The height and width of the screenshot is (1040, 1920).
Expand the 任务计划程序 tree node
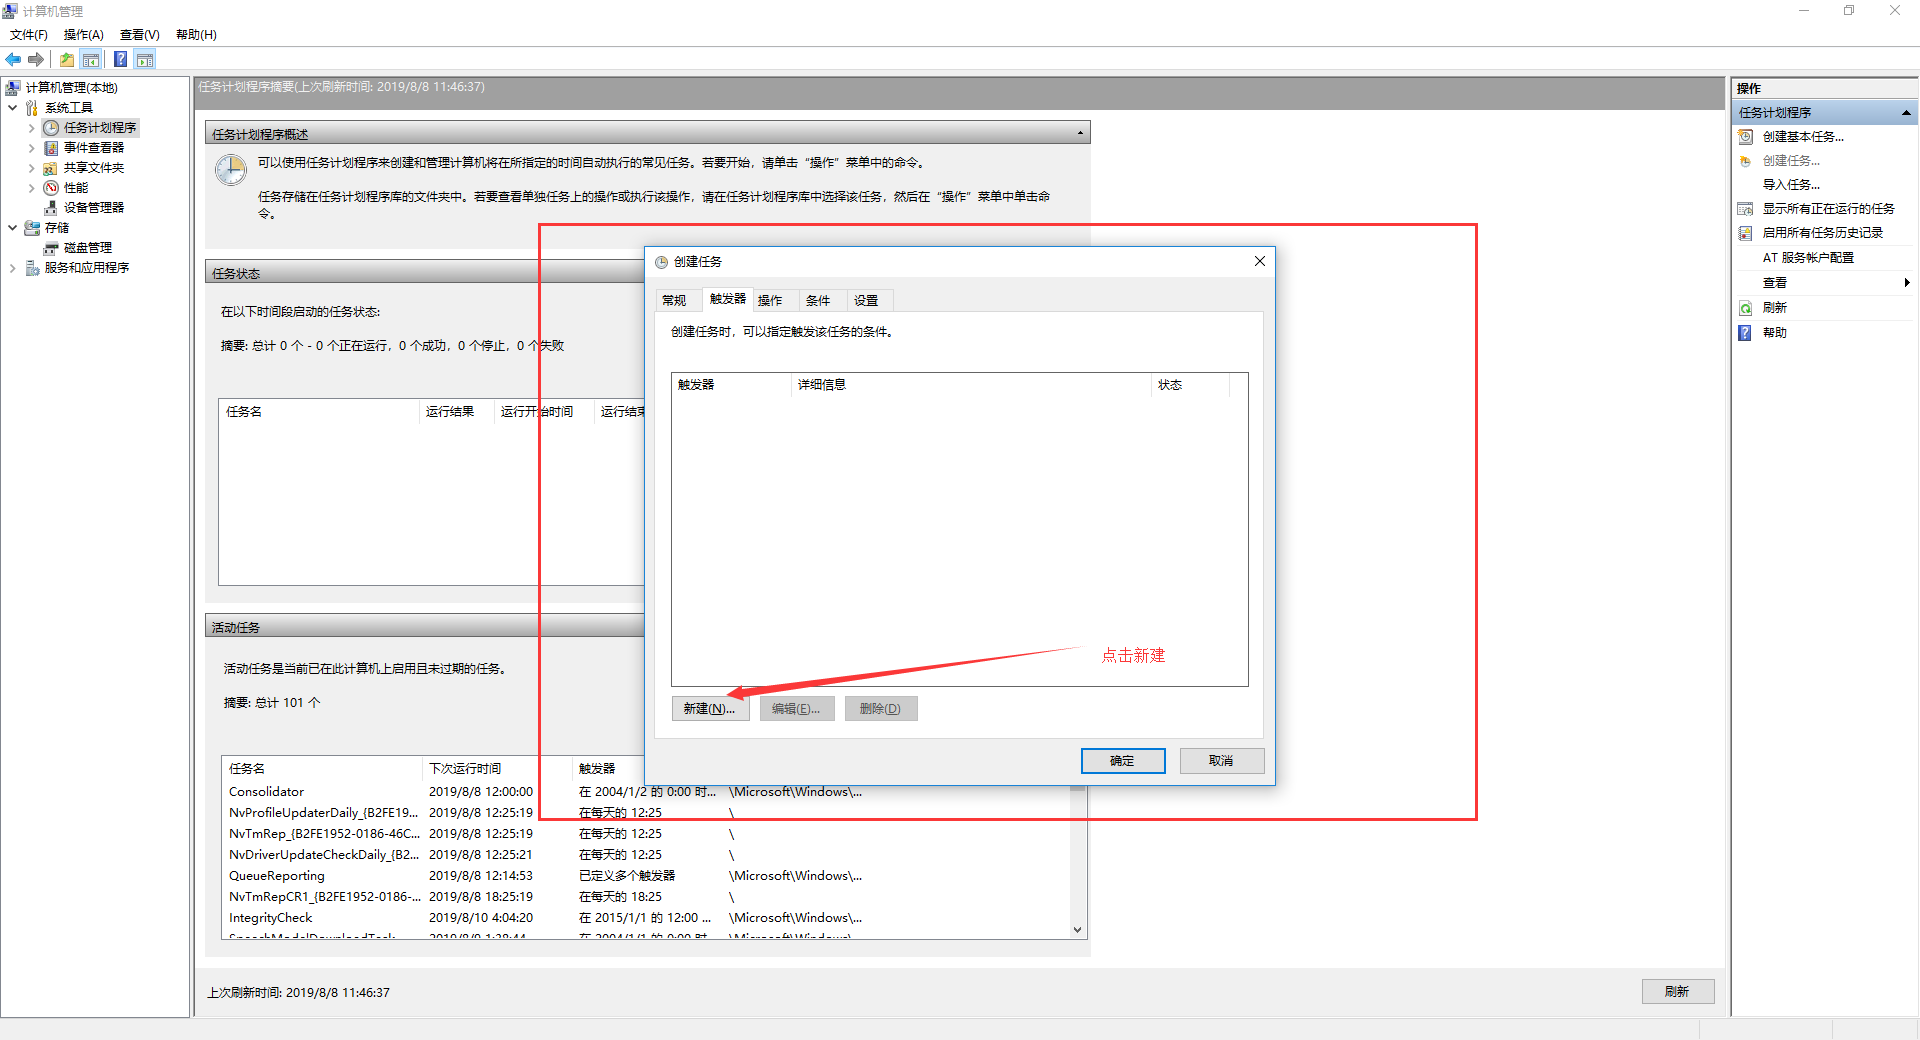(x=31, y=128)
